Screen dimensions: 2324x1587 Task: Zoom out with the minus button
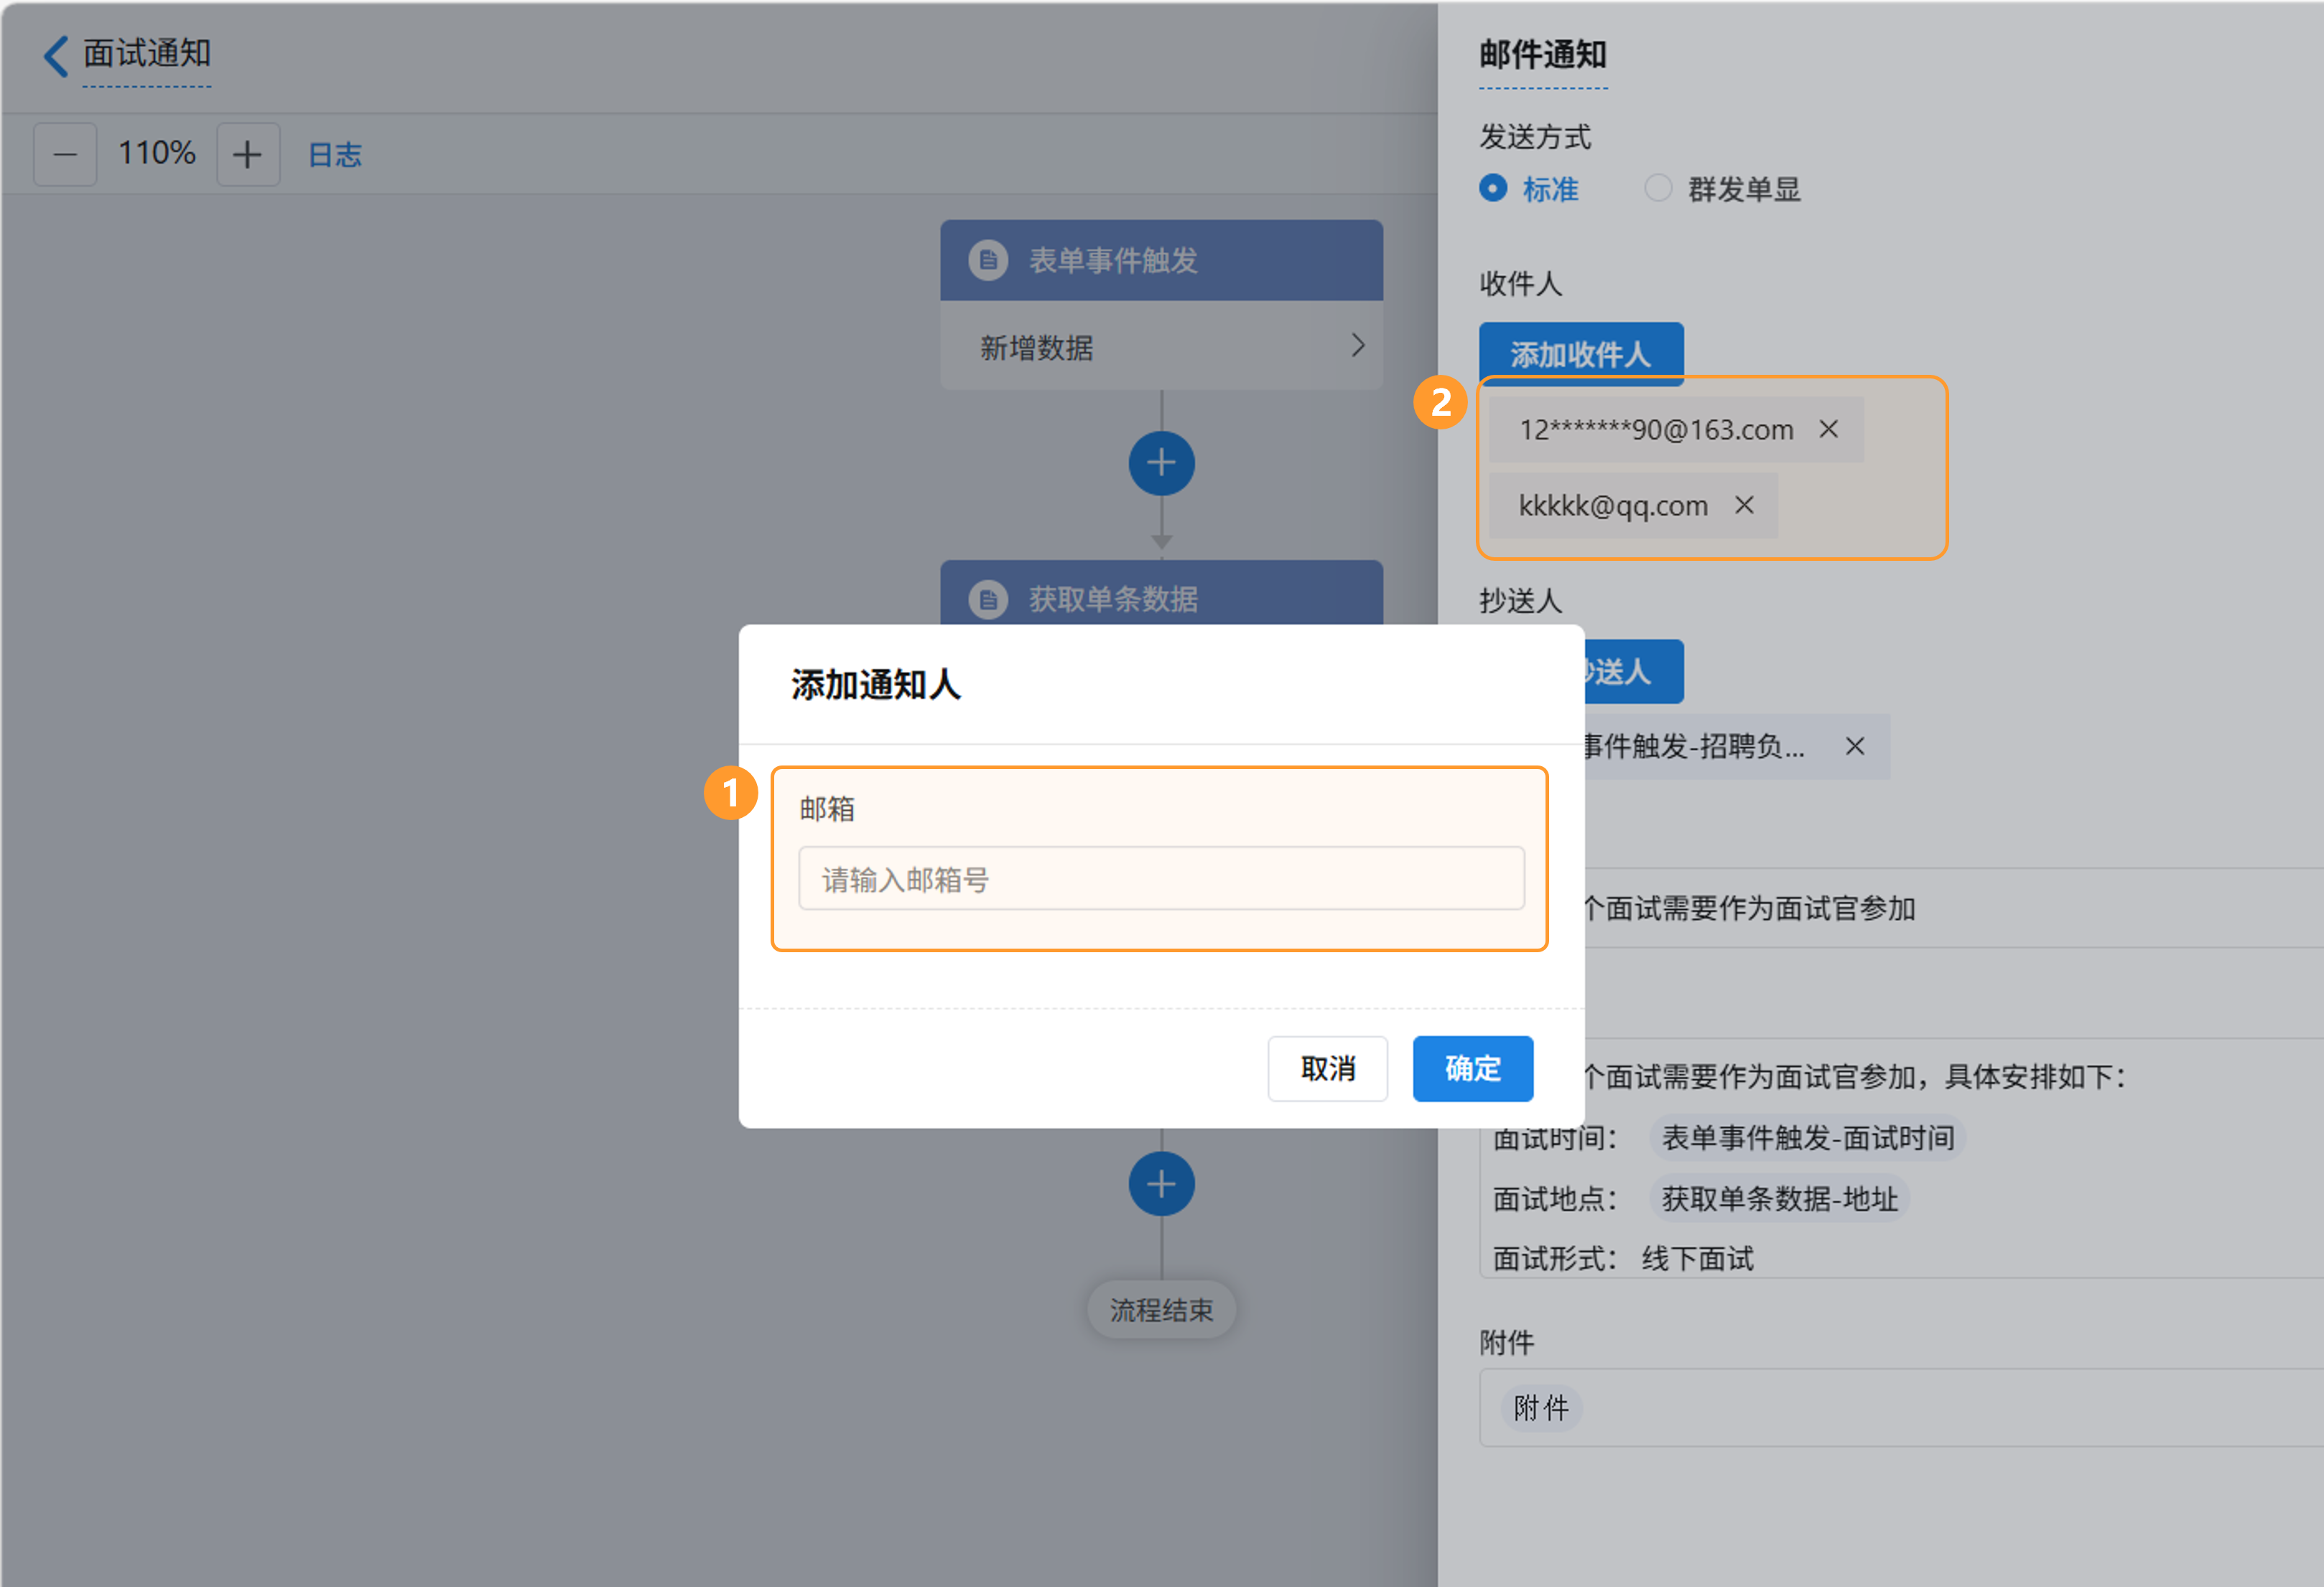pyautogui.click(x=65, y=155)
